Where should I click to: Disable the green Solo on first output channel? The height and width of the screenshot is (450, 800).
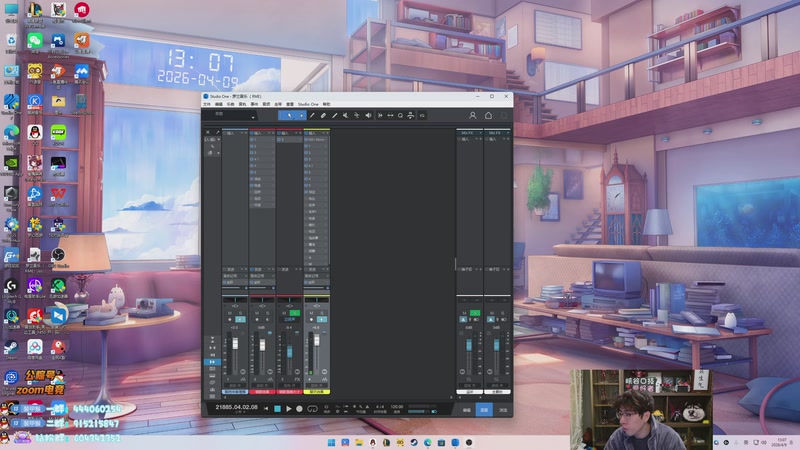475,313
